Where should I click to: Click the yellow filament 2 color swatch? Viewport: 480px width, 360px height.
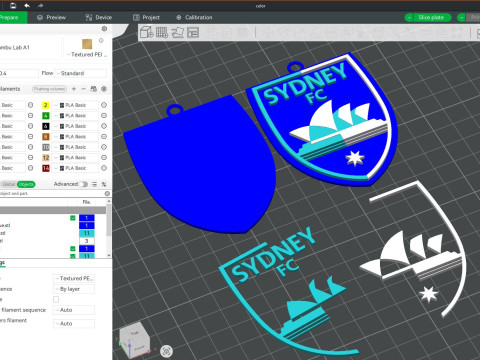point(46,105)
